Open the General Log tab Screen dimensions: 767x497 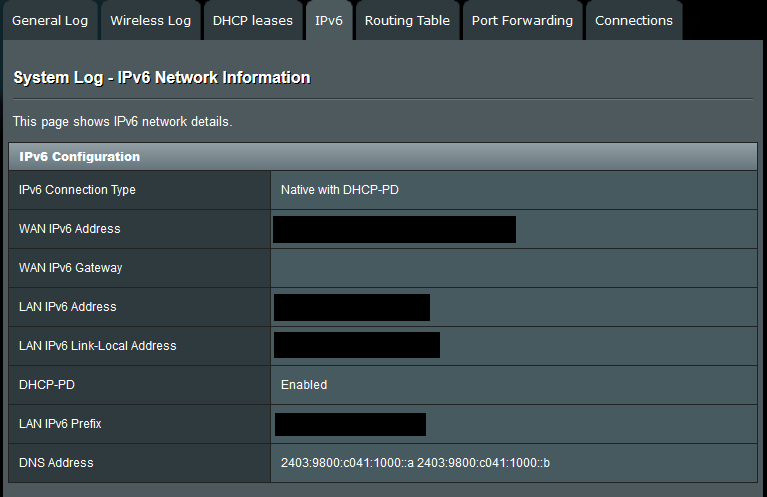tap(50, 21)
